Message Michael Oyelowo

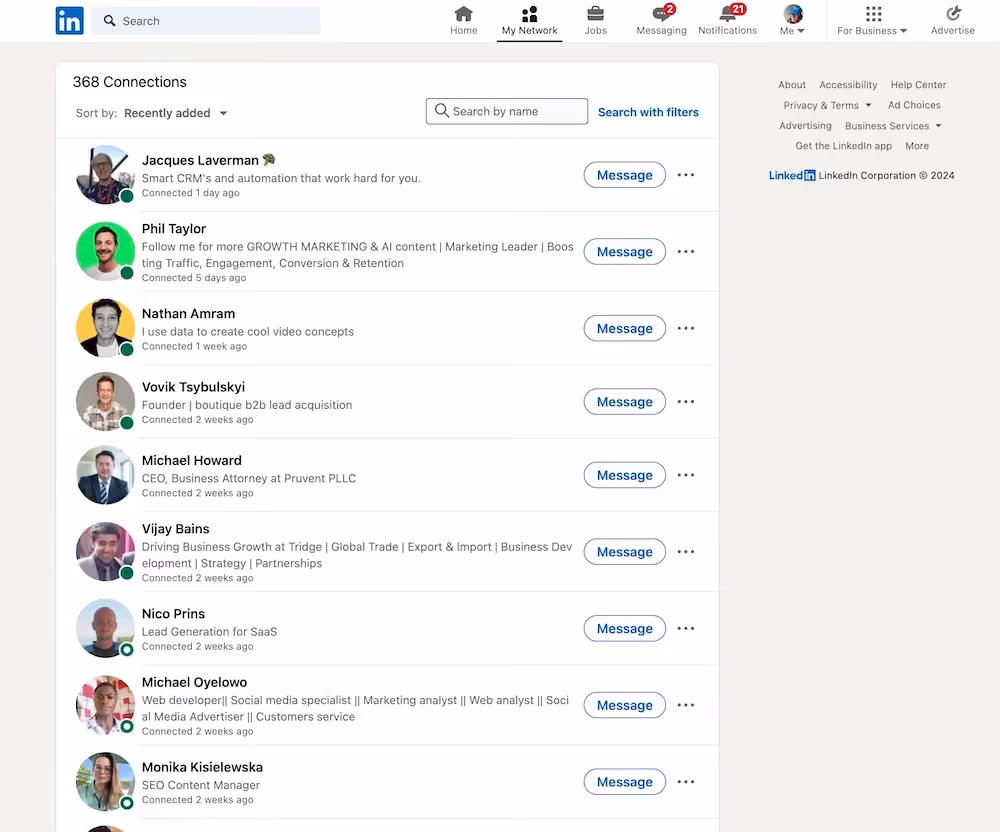tap(624, 705)
